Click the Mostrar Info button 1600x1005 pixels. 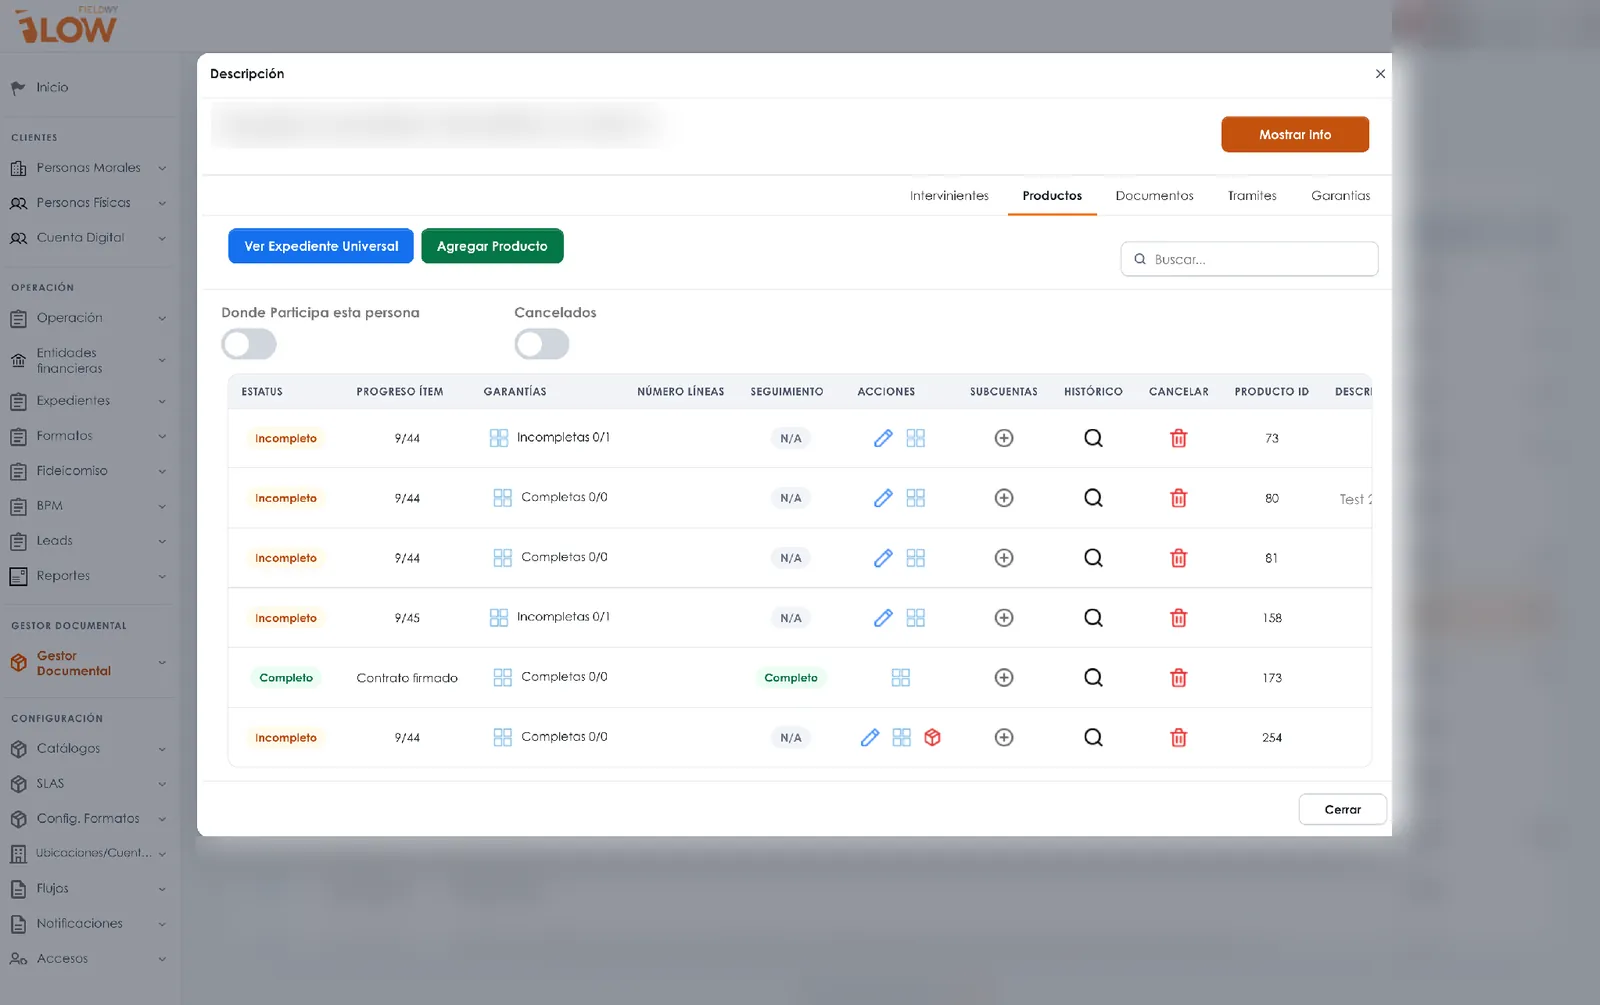[x=1295, y=135]
